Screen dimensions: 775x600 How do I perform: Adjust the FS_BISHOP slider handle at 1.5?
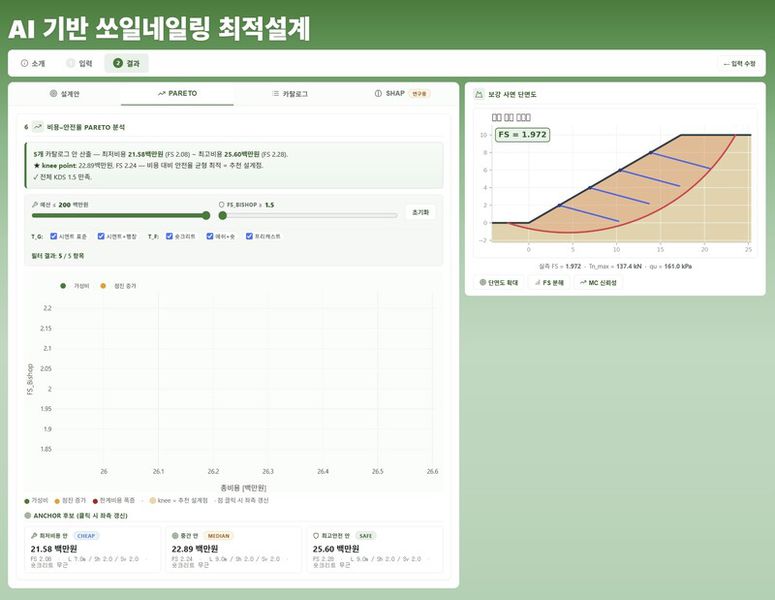click(222, 215)
